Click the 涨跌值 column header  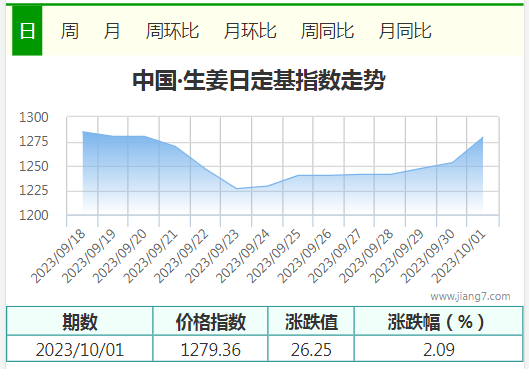click(311, 321)
